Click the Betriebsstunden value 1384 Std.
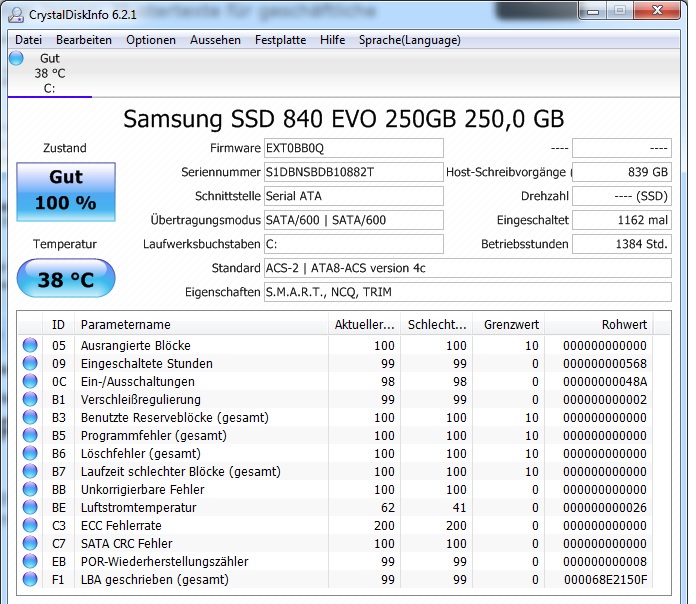The image size is (696, 604). (x=622, y=244)
